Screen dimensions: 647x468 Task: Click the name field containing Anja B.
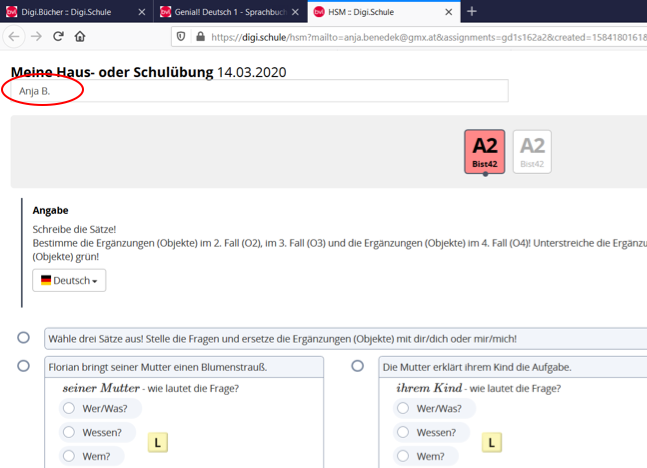(260, 91)
